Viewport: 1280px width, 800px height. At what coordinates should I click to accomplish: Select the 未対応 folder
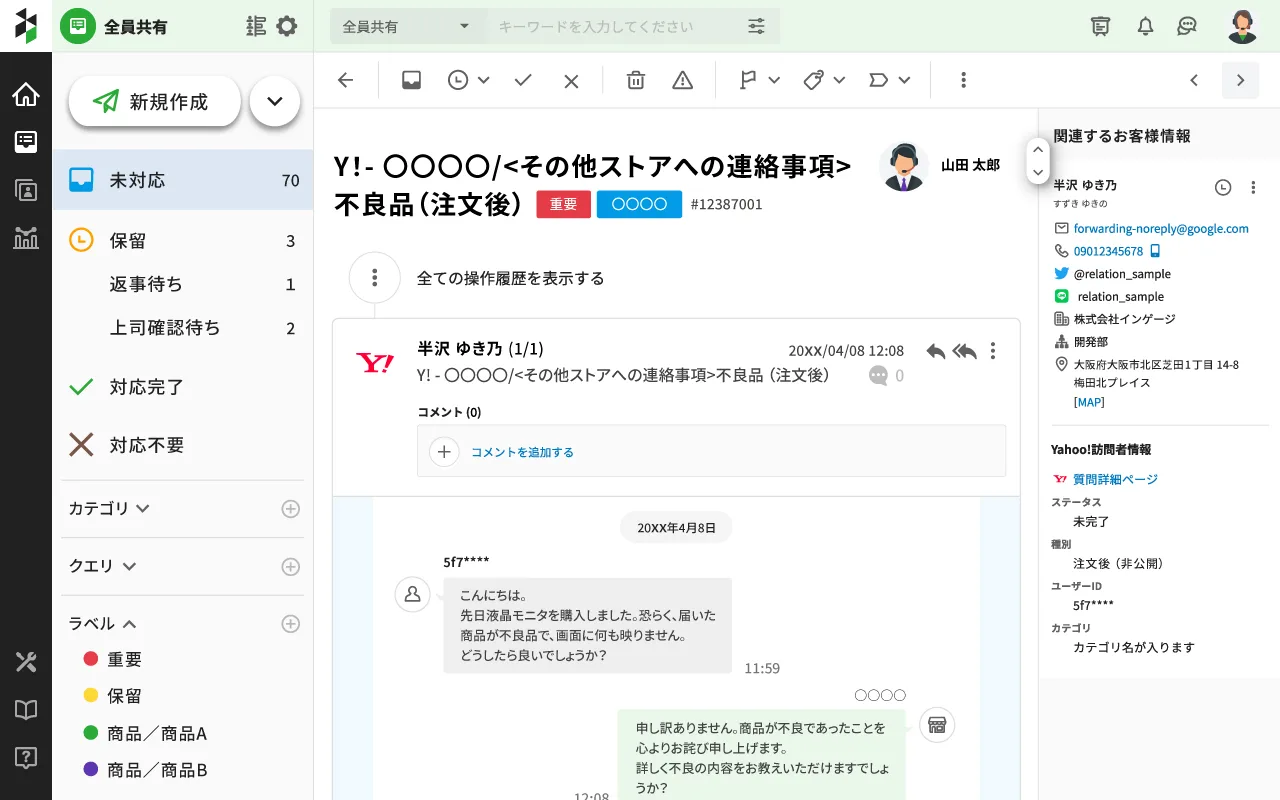pyautogui.click(x=183, y=180)
